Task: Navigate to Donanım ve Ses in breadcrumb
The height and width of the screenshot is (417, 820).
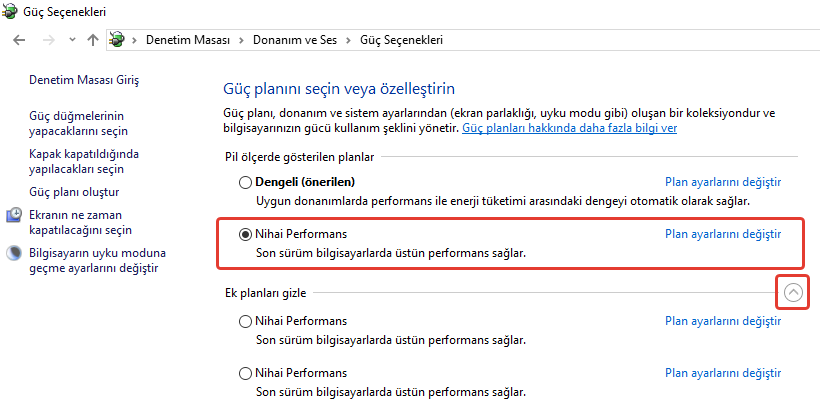Action: (293, 40)
